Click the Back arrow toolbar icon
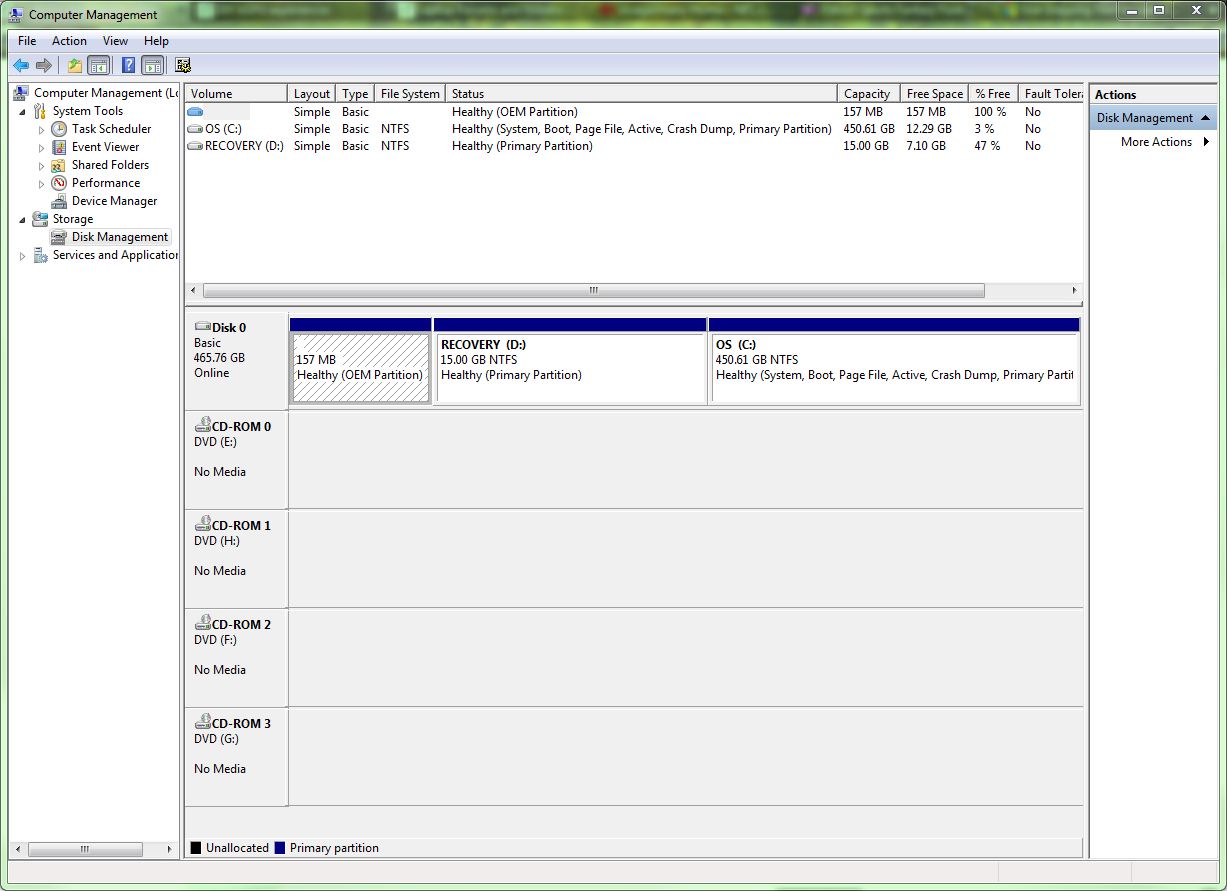Viewport: 1227px width, 891px height. coord(21,66)
